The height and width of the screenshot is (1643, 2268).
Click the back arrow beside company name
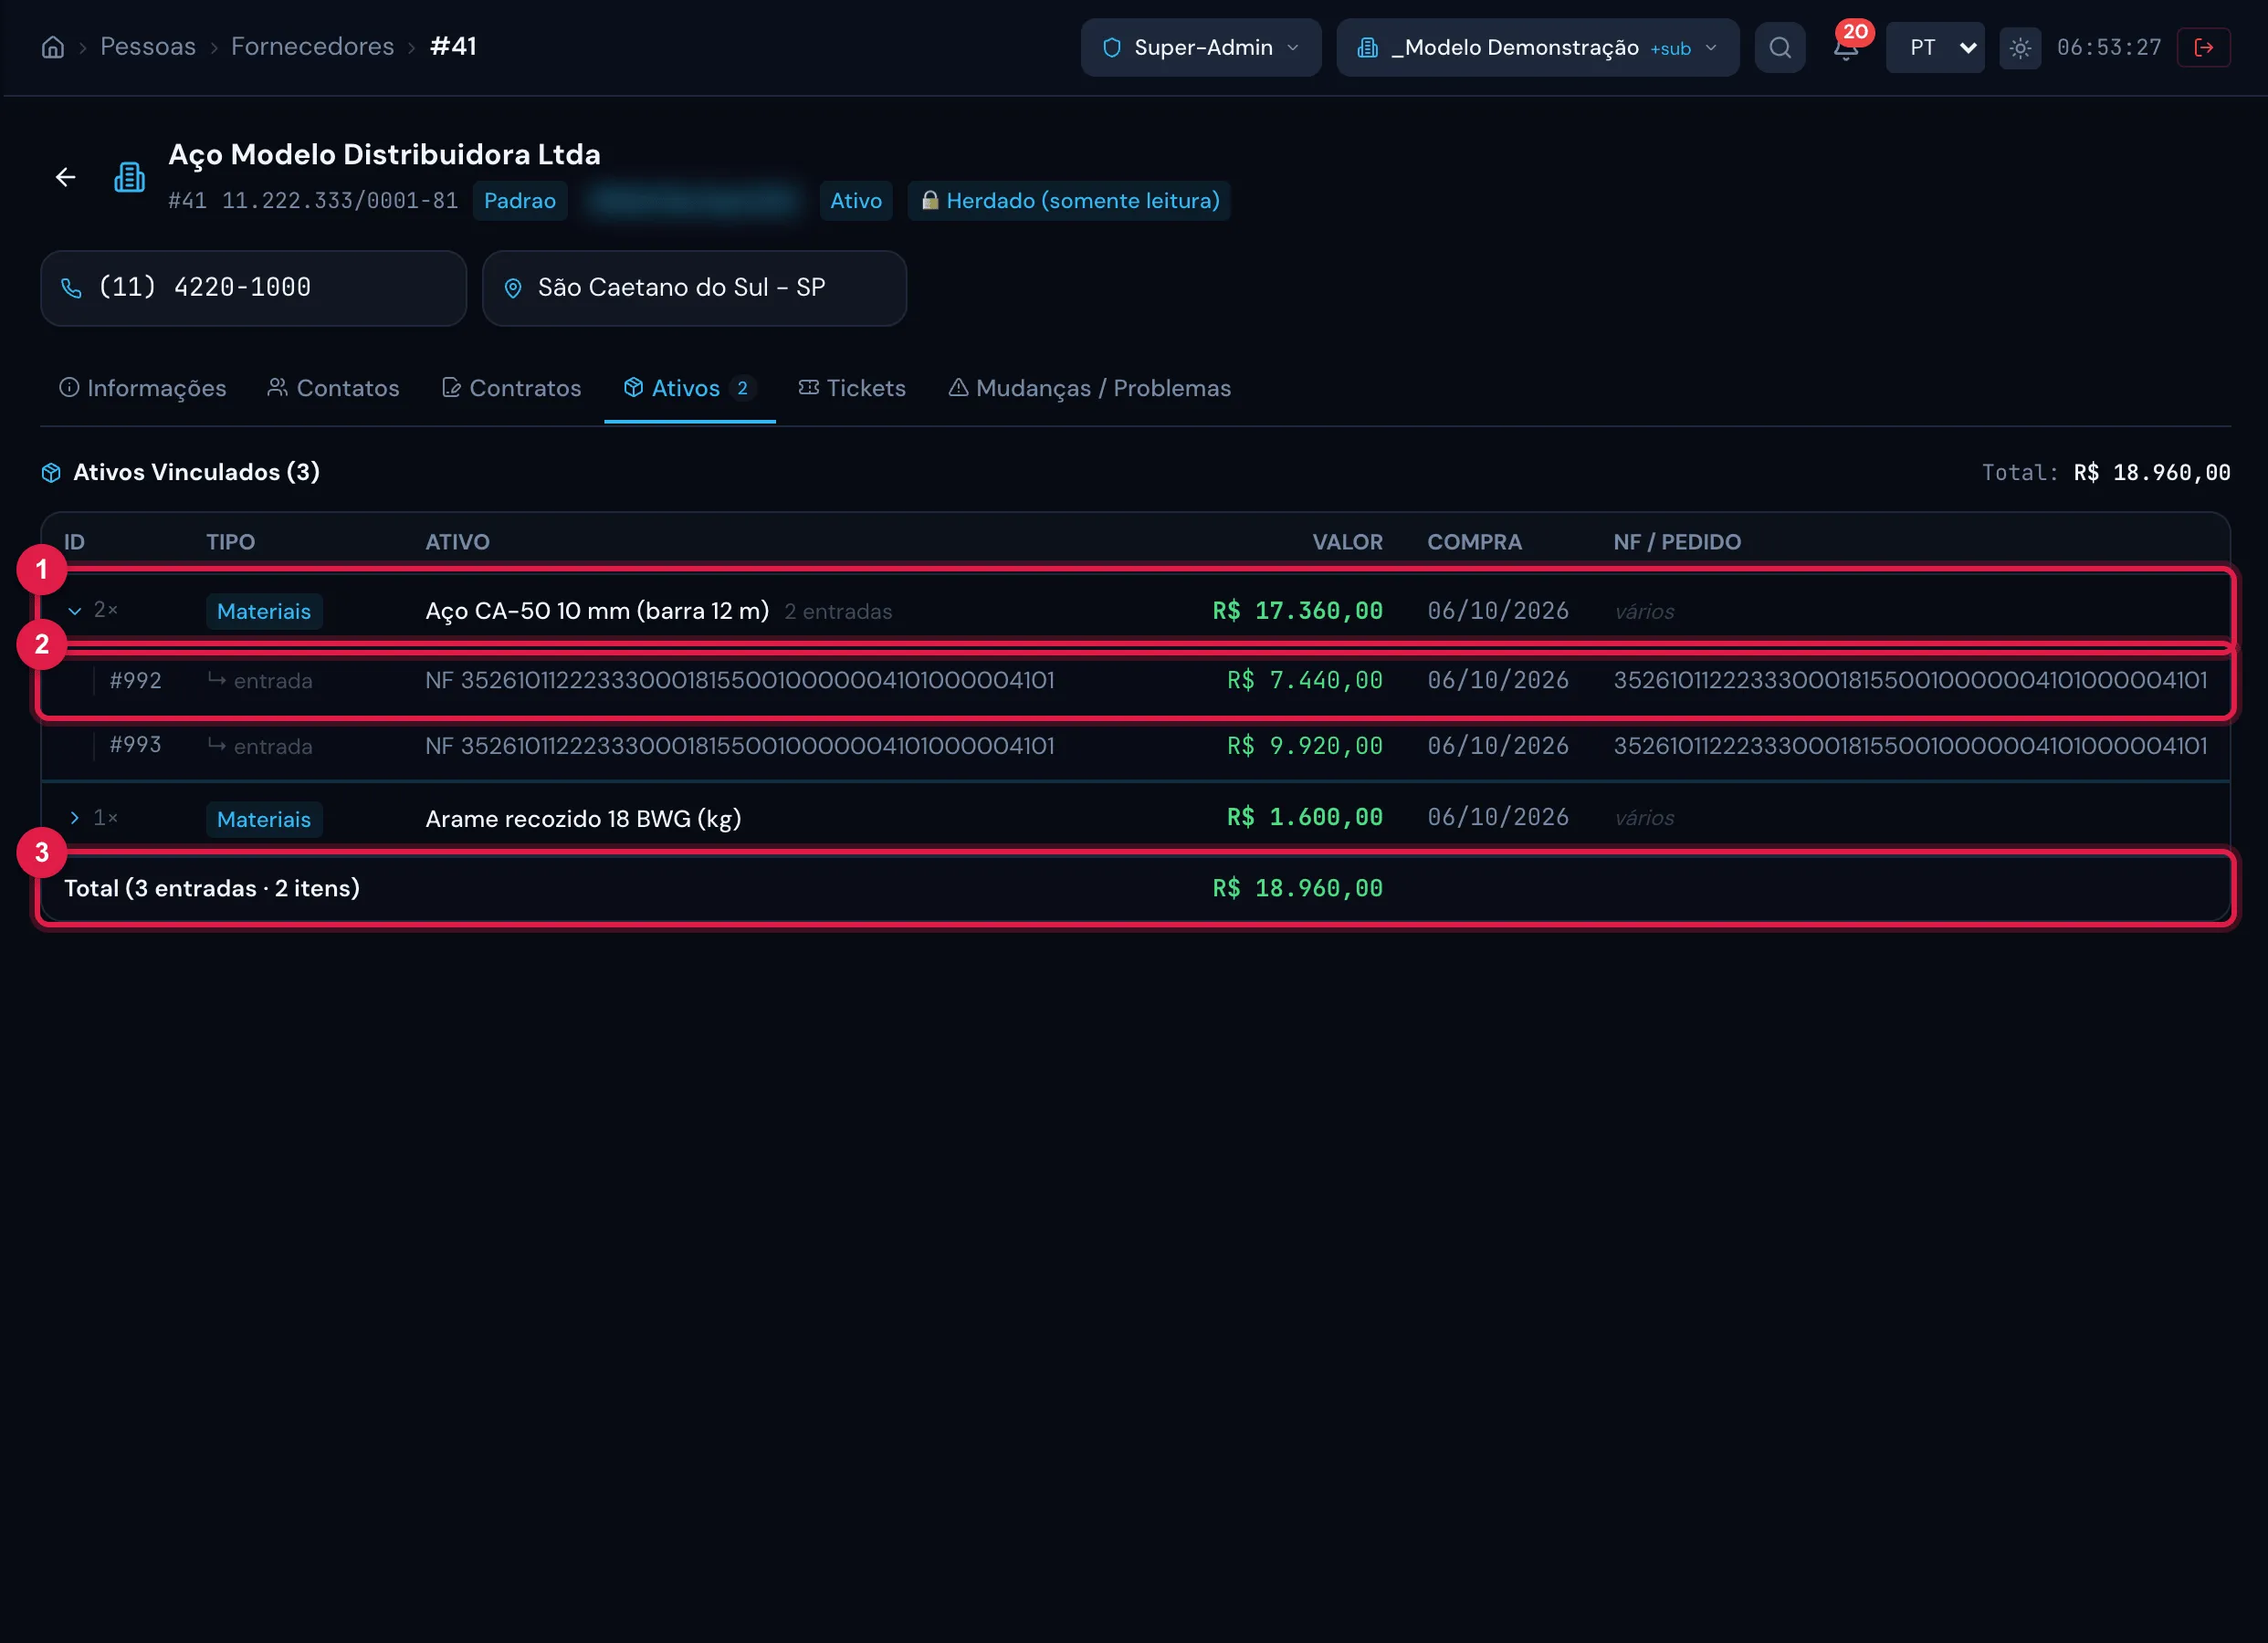[66, 177]
